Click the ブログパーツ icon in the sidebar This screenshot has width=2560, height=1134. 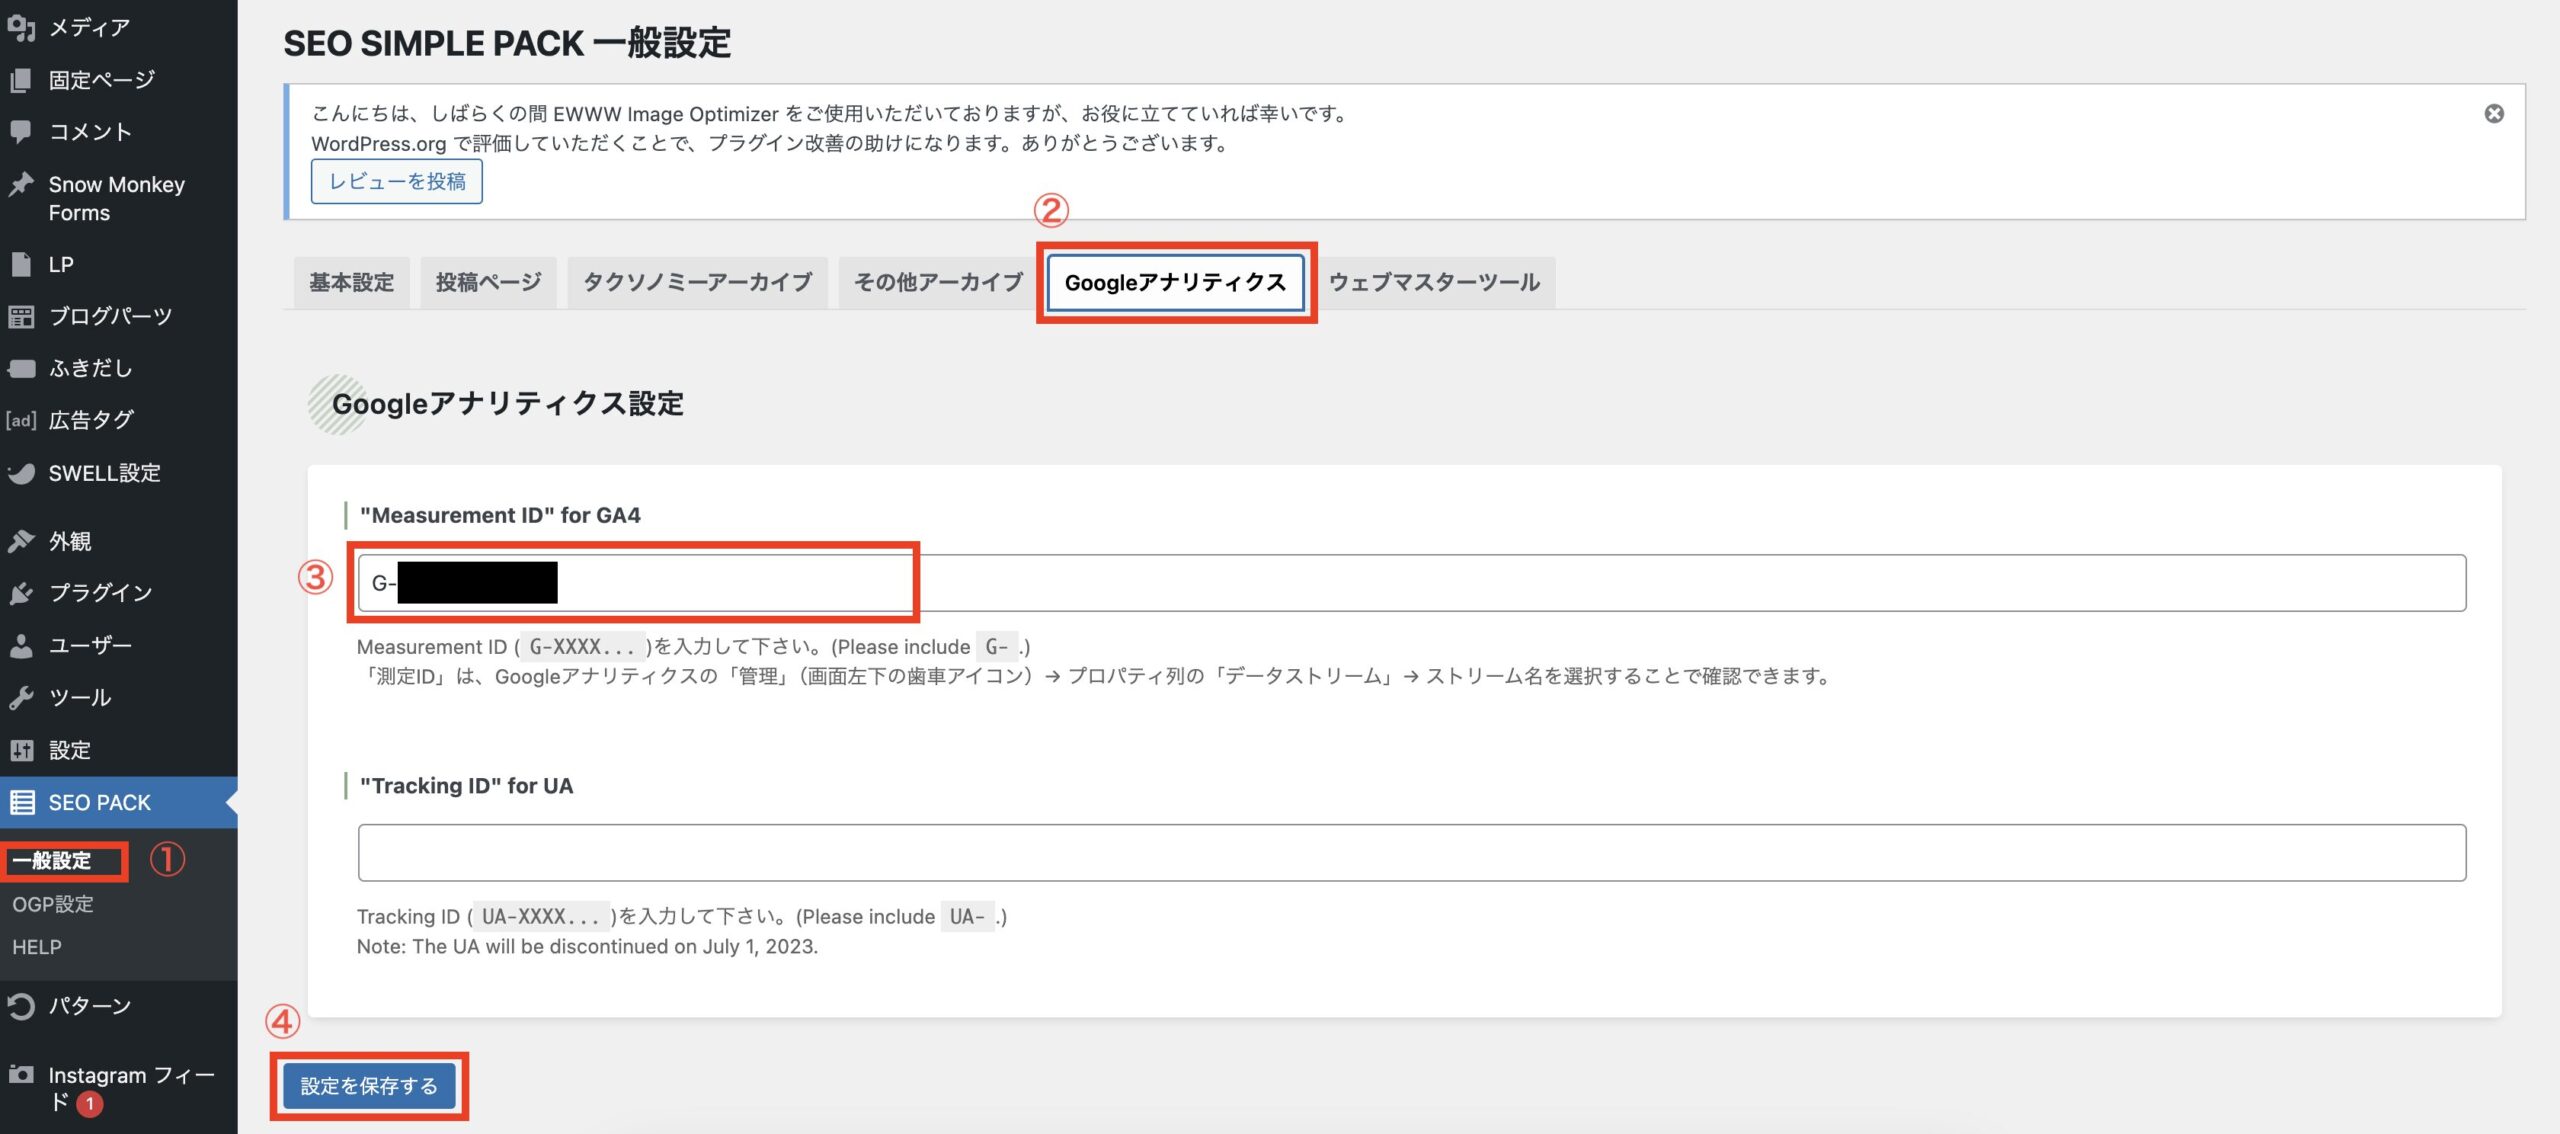coord(21,317)
